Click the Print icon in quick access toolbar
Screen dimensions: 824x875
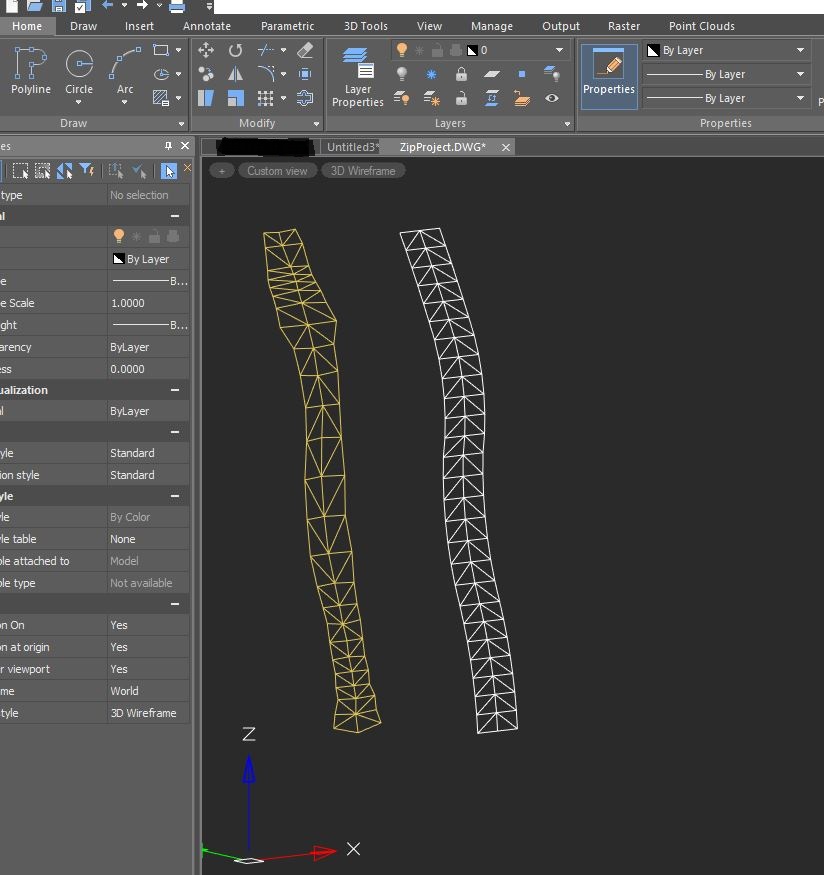click(x=177, y=6)
